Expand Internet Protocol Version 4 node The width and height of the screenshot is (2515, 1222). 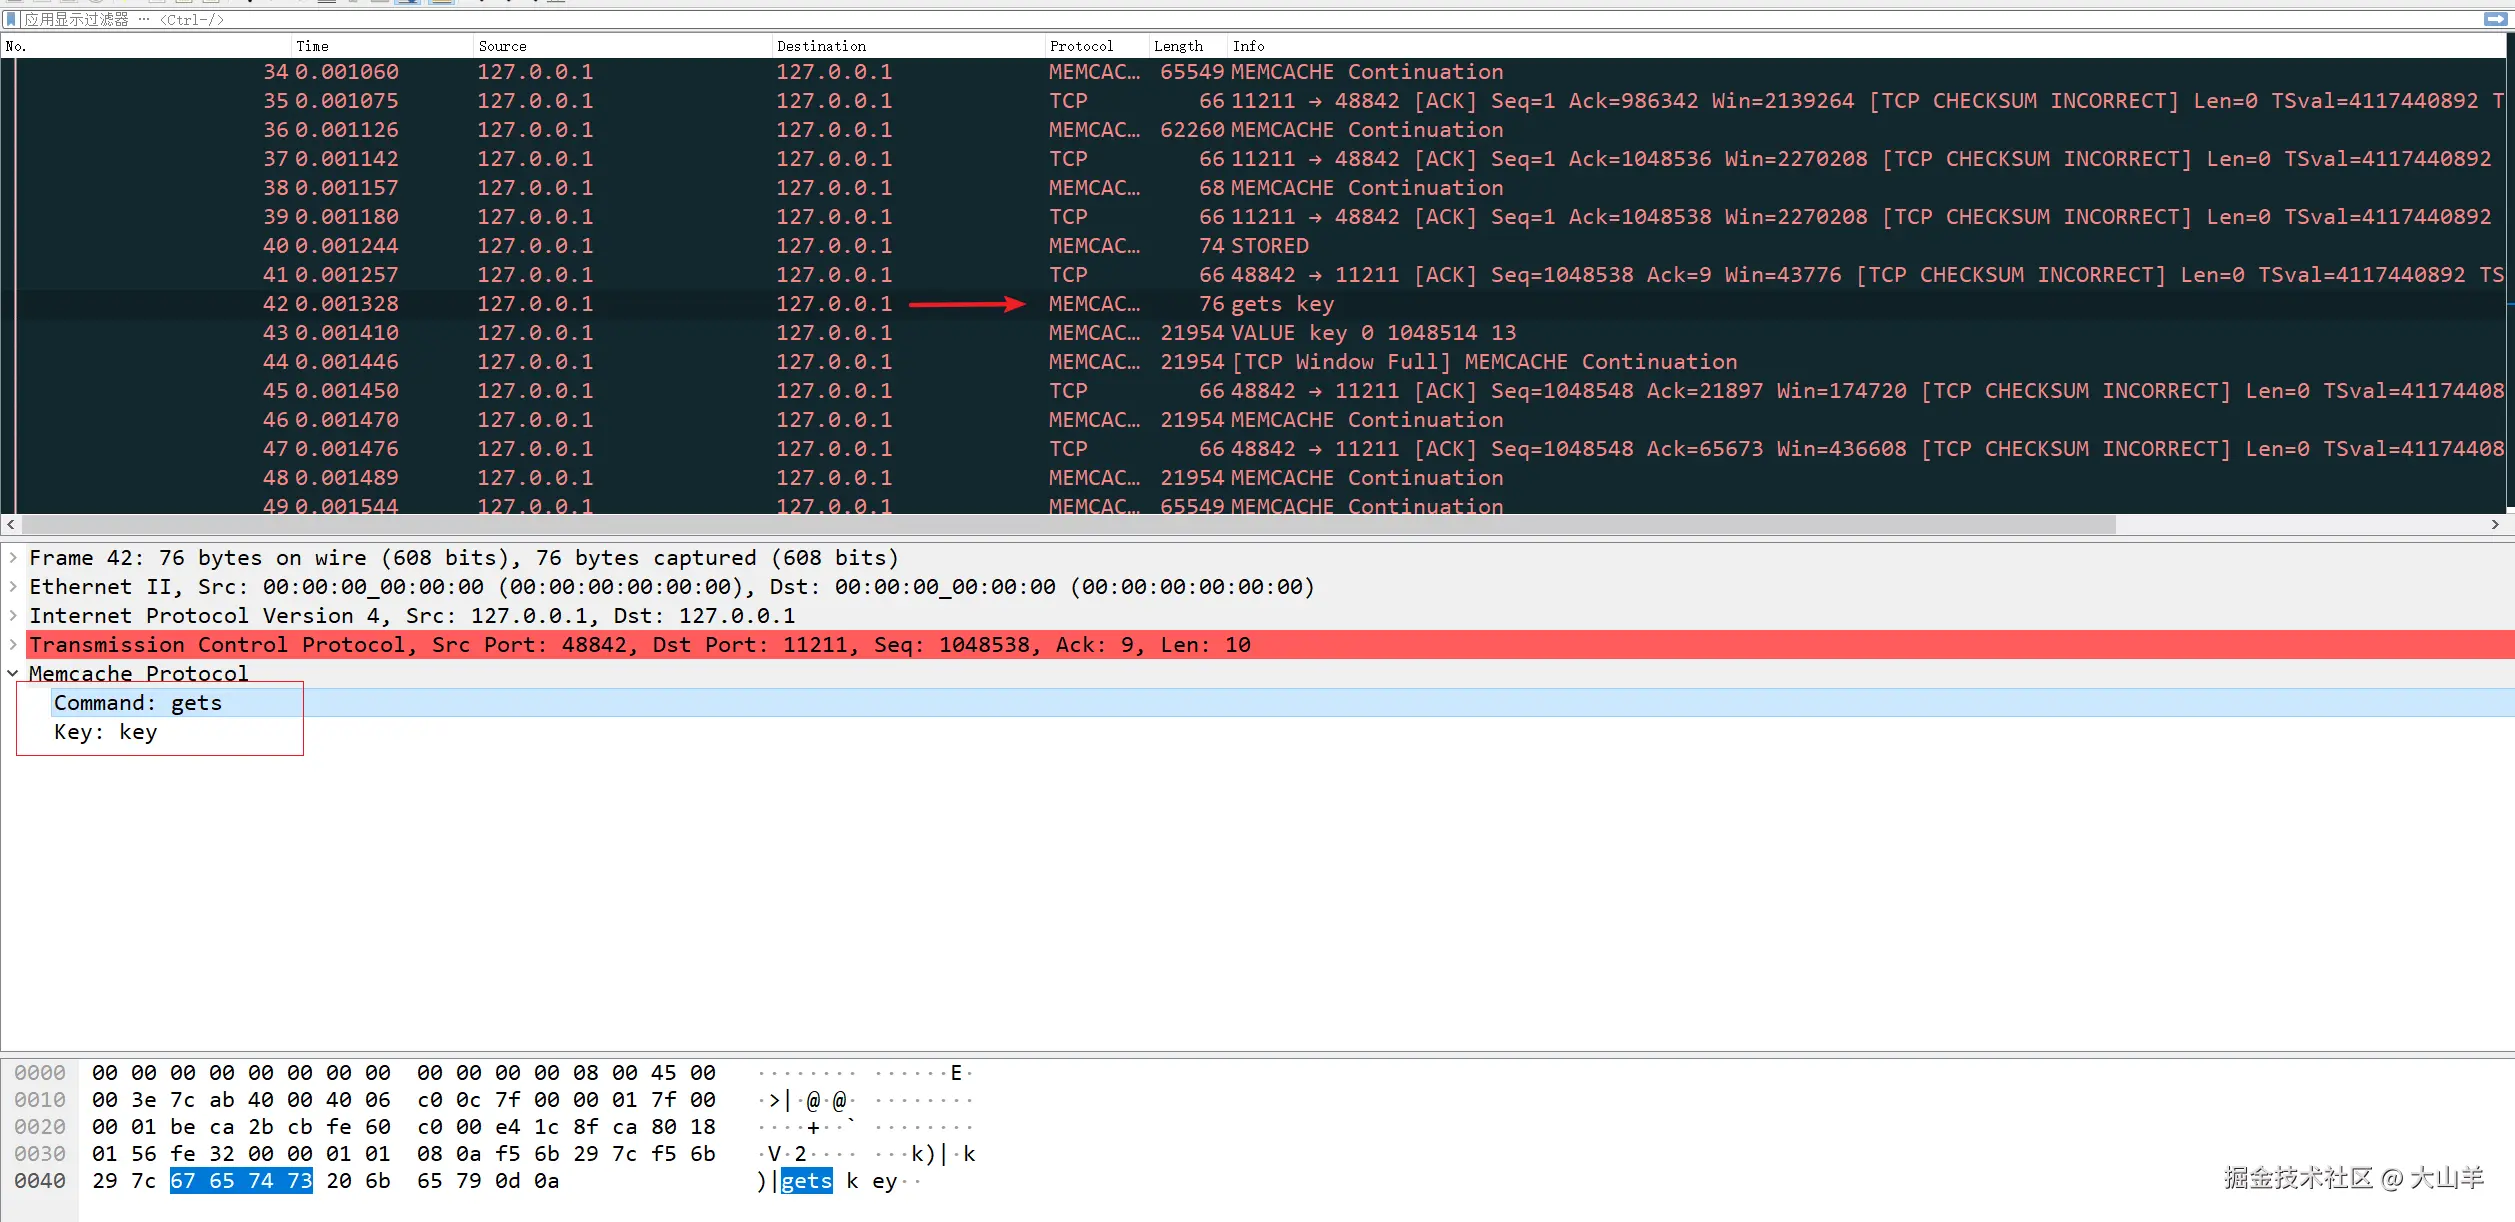point(13,616)
